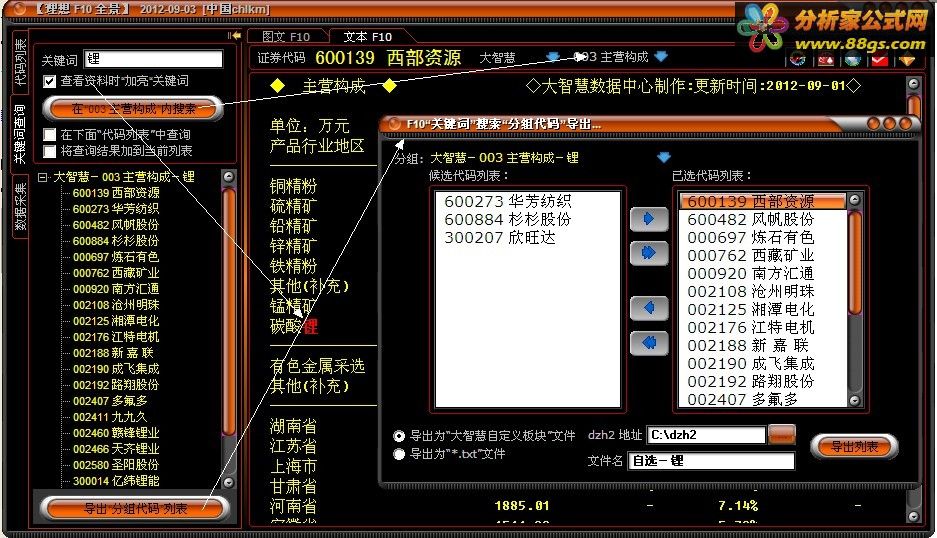
Task: Uncheck the highlight keyword when viewing checkbox
Action: click(50, 81)
